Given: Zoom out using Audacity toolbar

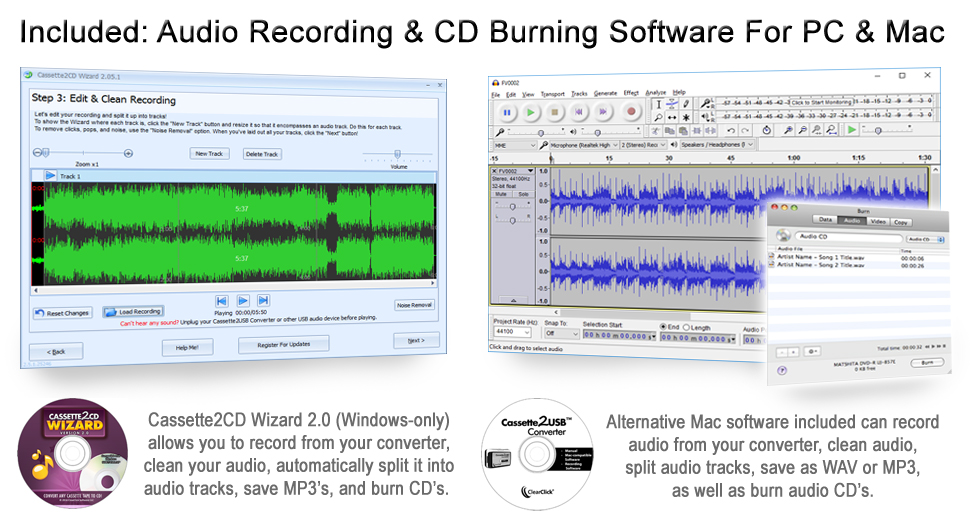Looking at the screenshot, I should (802, 130).
